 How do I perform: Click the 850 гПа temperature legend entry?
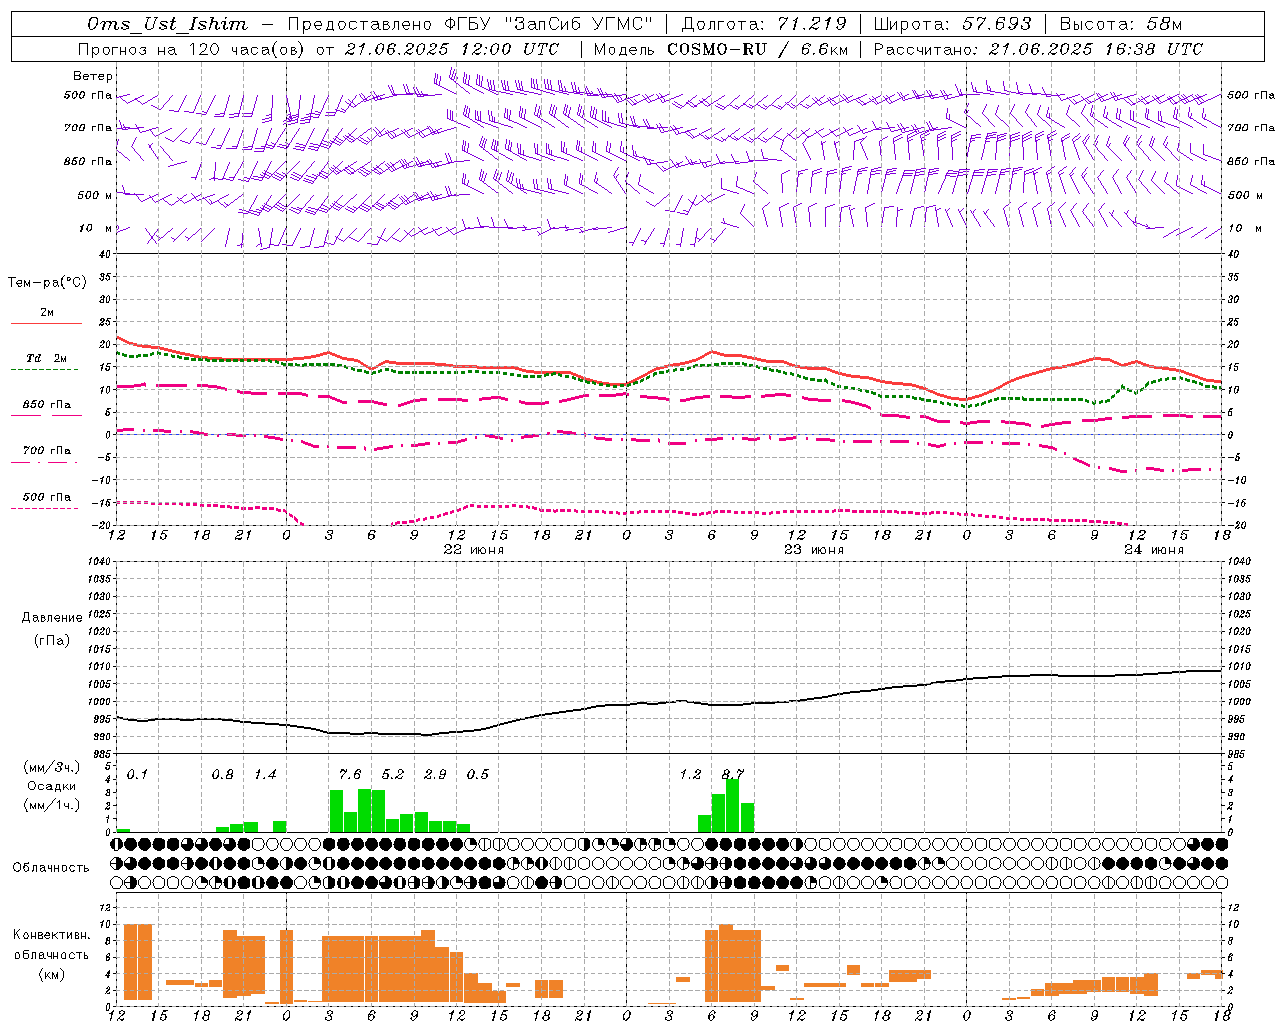tap(47, 405)
